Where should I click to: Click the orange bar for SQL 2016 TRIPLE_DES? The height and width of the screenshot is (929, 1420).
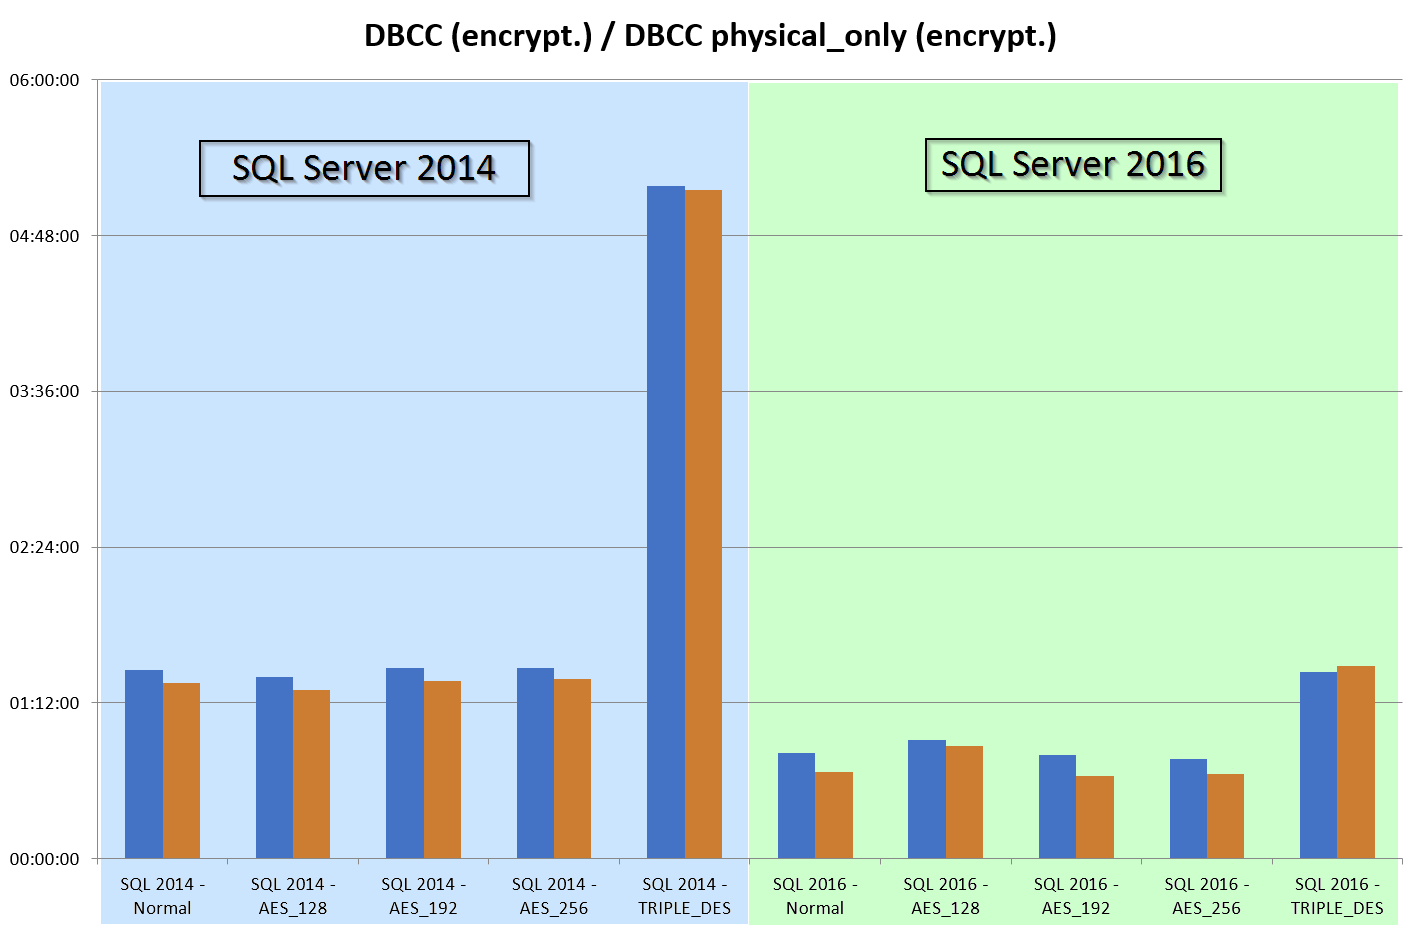(x=1356, y=762)
